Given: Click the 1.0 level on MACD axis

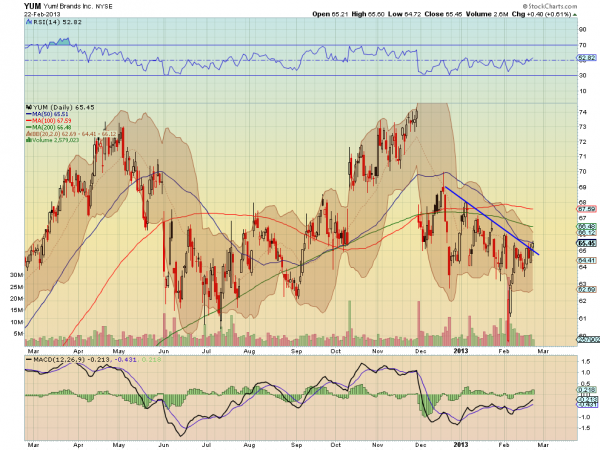Looking at the screenshot, I should click(x=585, y=372).
